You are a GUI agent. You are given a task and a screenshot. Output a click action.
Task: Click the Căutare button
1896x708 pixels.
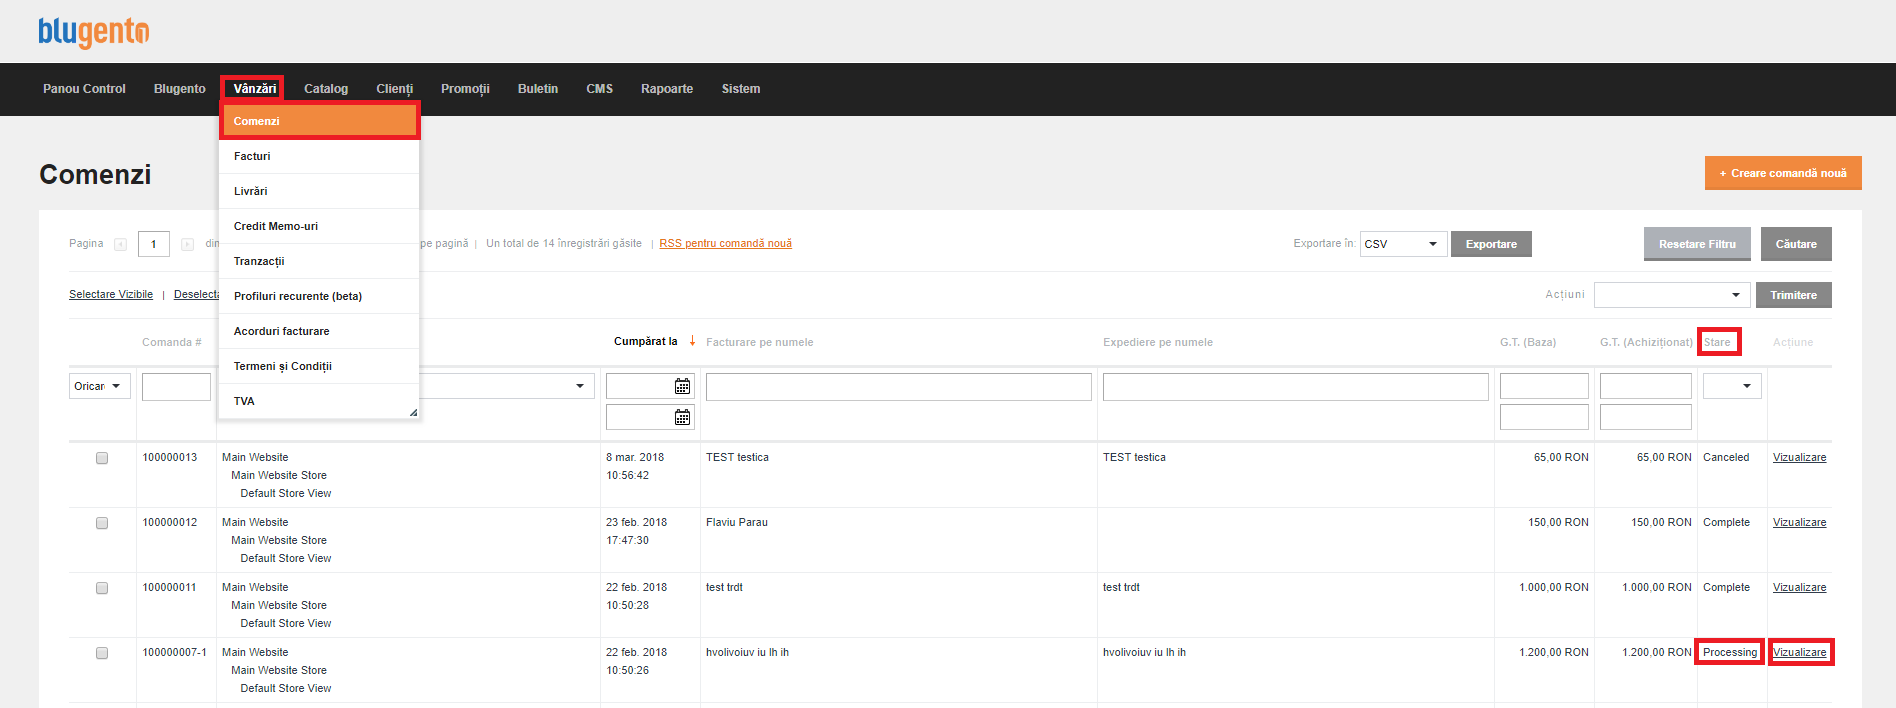pos(1796,244)
